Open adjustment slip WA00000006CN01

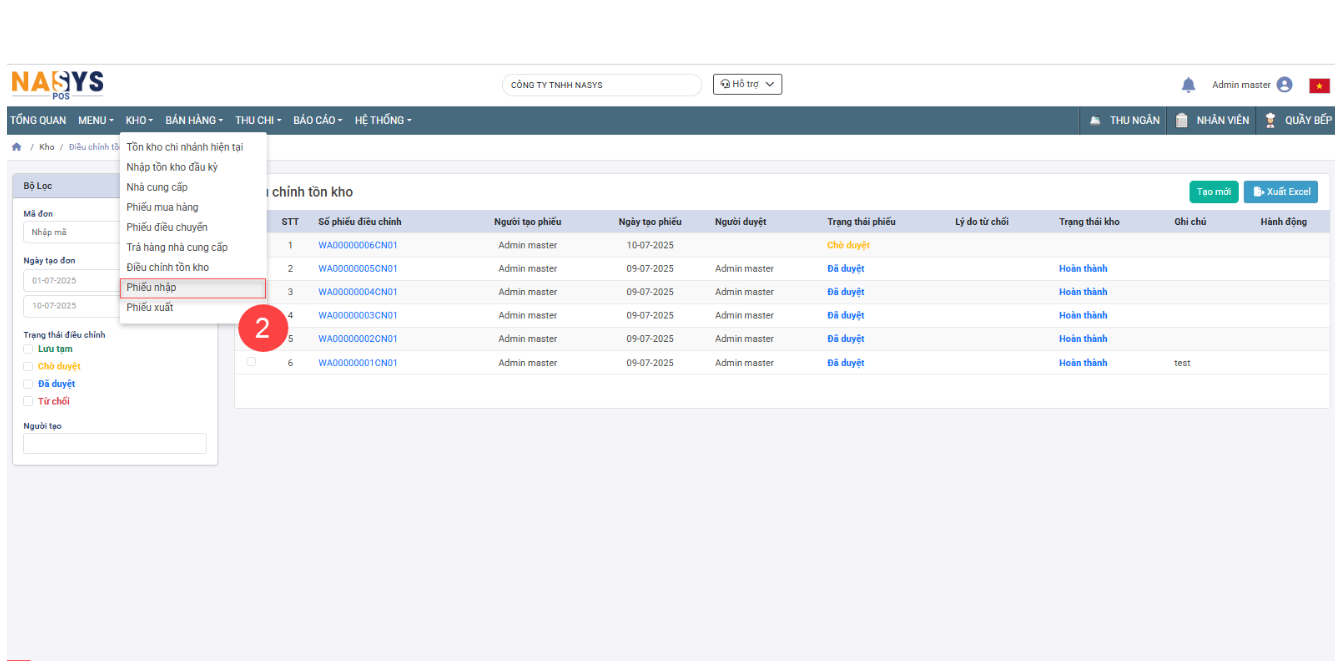pos(358,245)
